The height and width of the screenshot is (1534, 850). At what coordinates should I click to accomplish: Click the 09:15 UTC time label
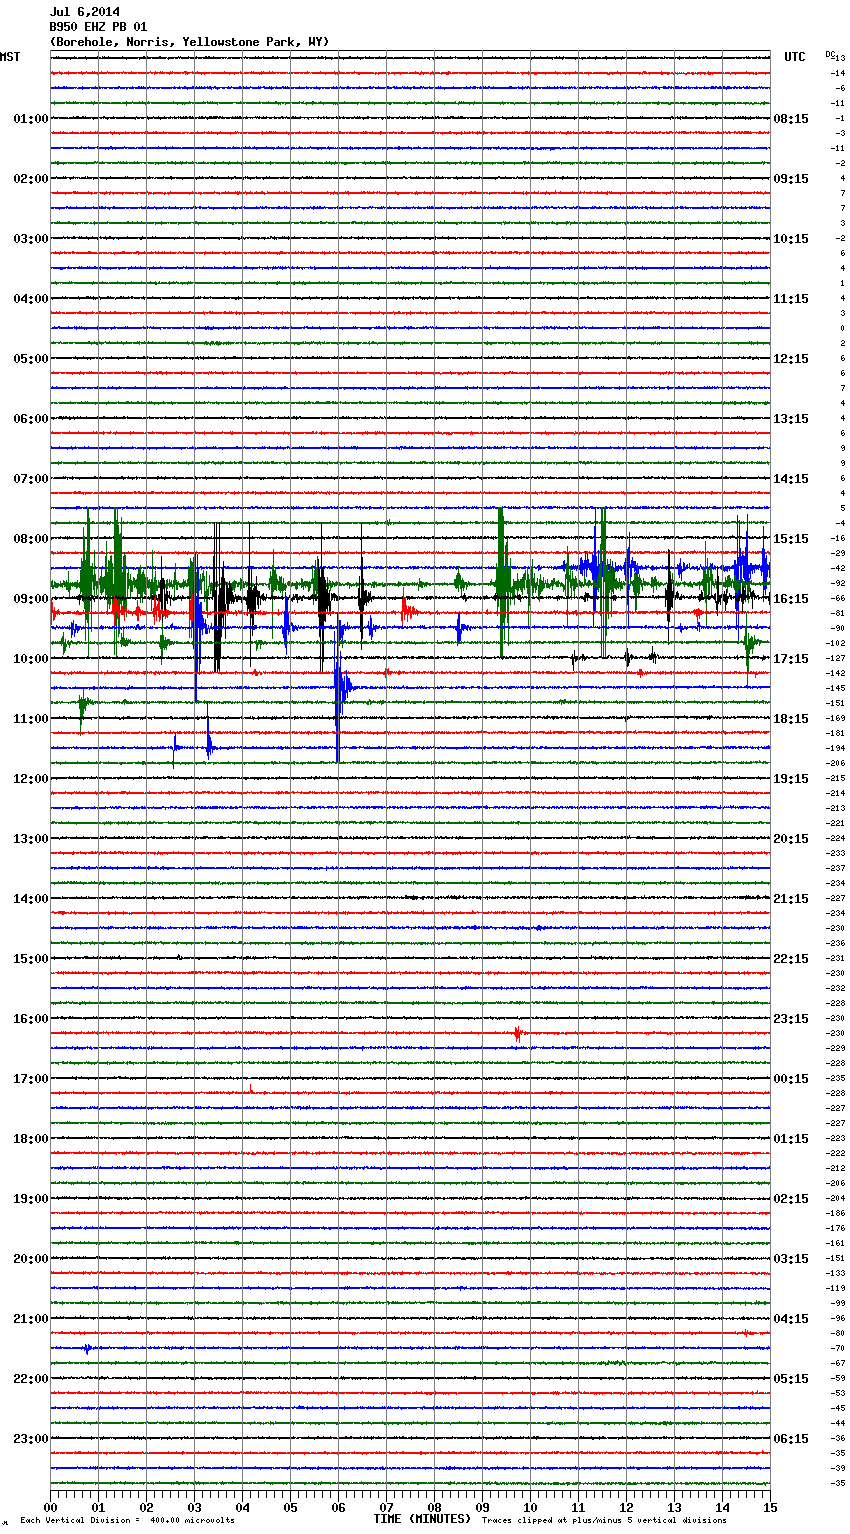pyautogui.click(x=791, y=179)
